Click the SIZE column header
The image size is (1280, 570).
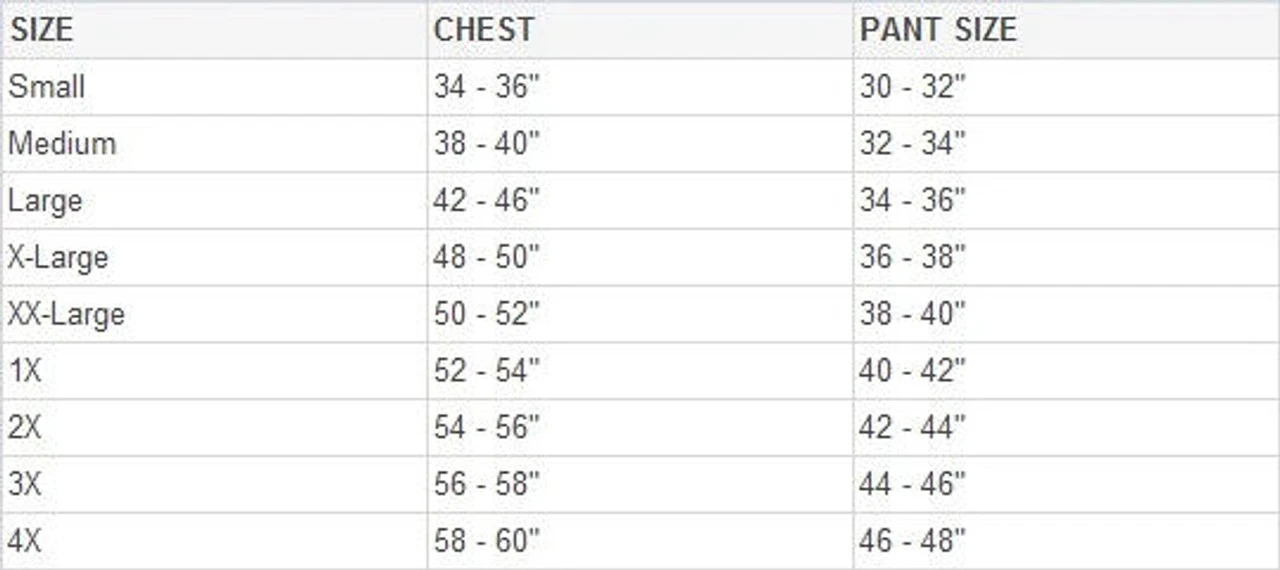(x=44, y=30)
